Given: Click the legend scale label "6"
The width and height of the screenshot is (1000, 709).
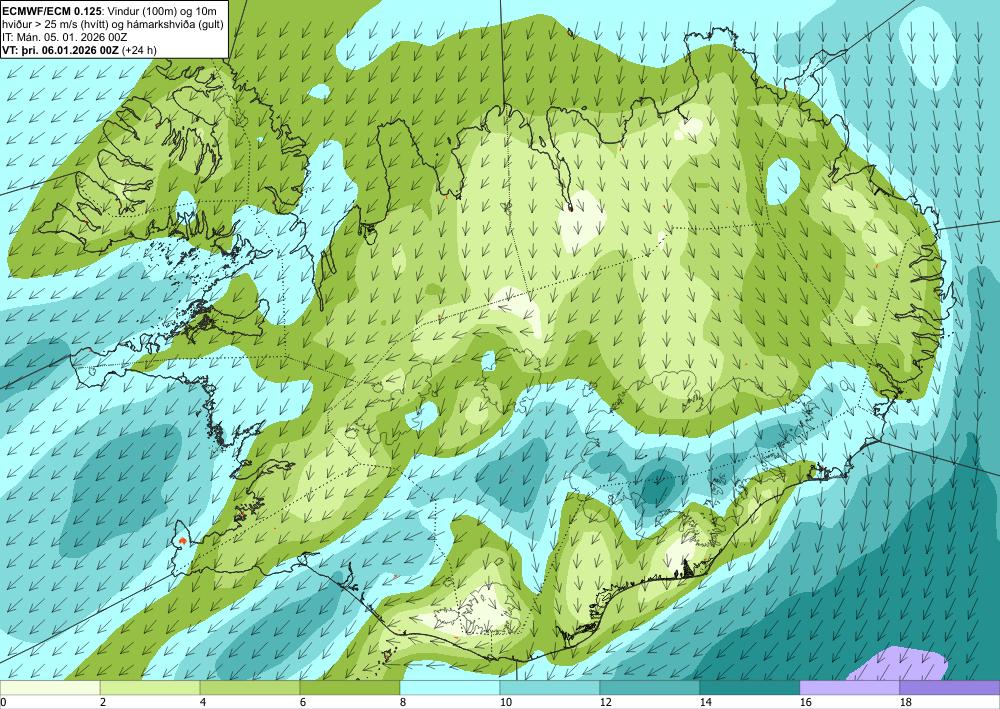Looking at the screenshot, I should [303, 703].
